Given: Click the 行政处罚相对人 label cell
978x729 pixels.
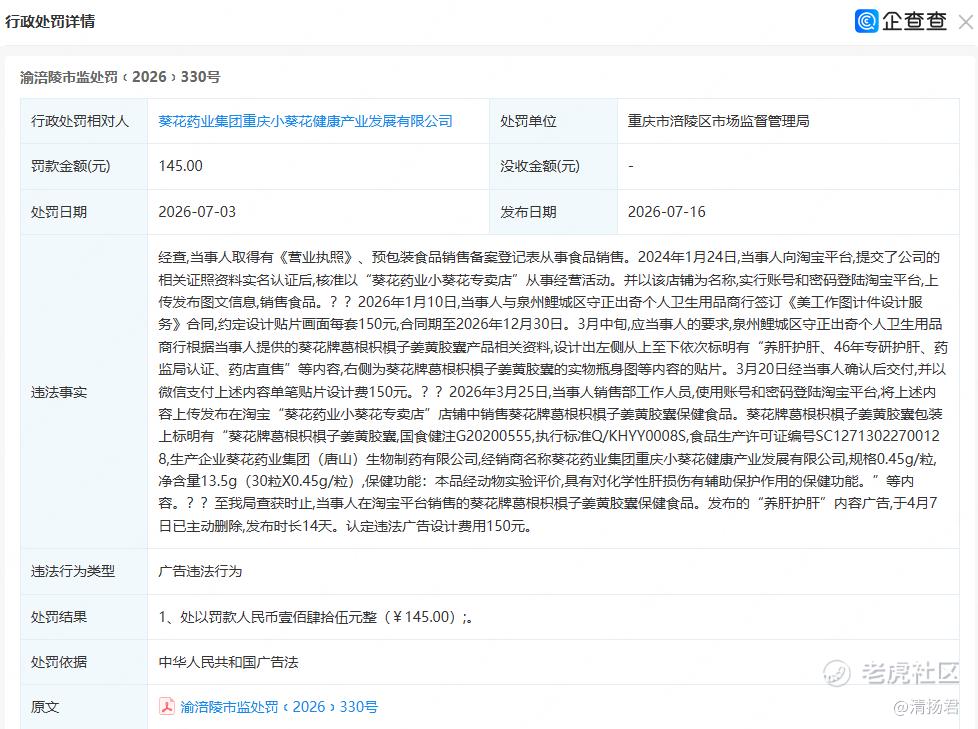Looking at the screenshot, I should click(84, 121).
